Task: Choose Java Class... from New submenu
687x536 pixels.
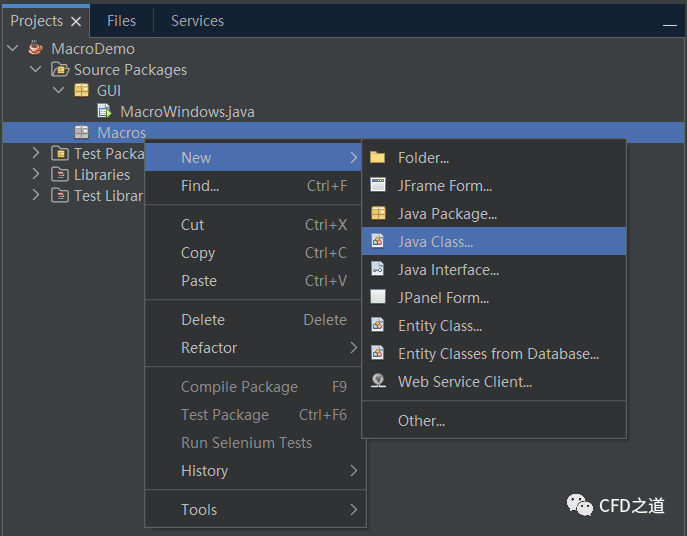Action: (x=435, y=242)
